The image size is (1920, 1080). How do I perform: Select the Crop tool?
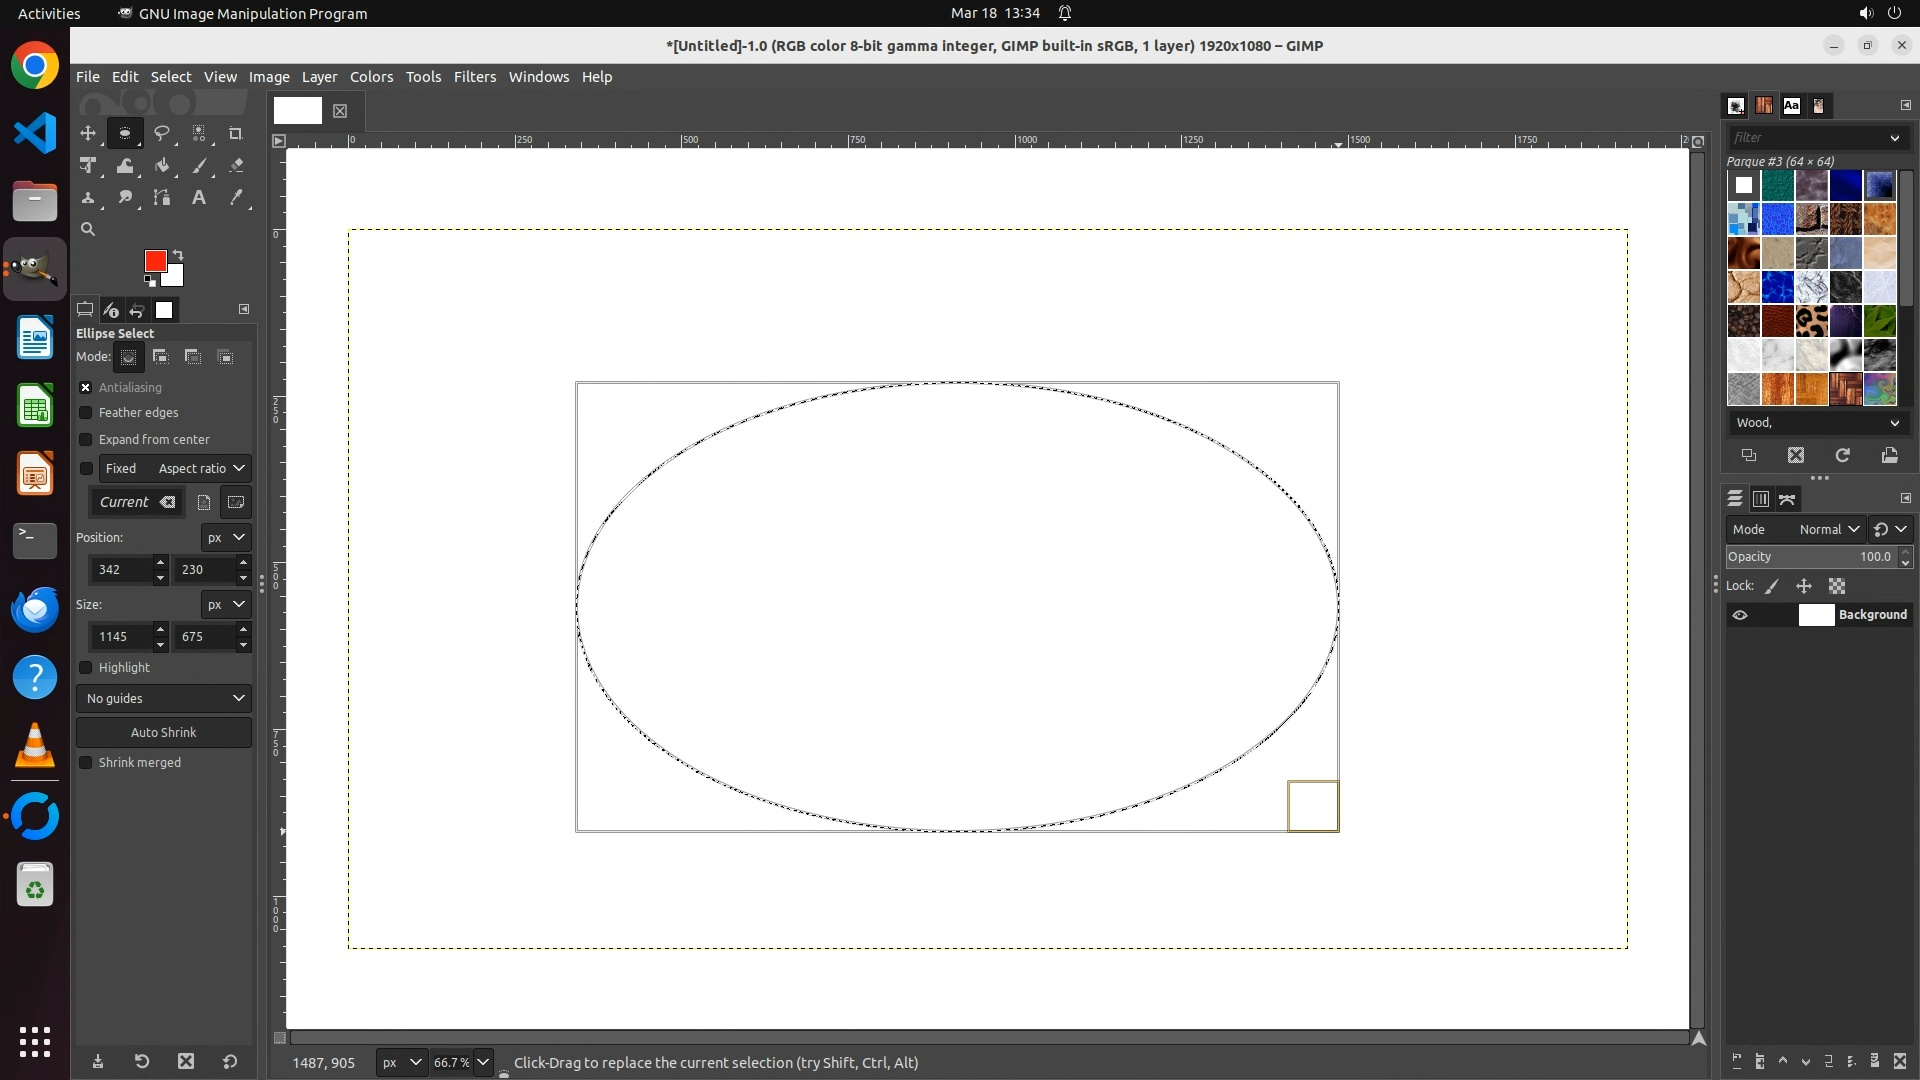pyautogui.click(x=236, y=133)
